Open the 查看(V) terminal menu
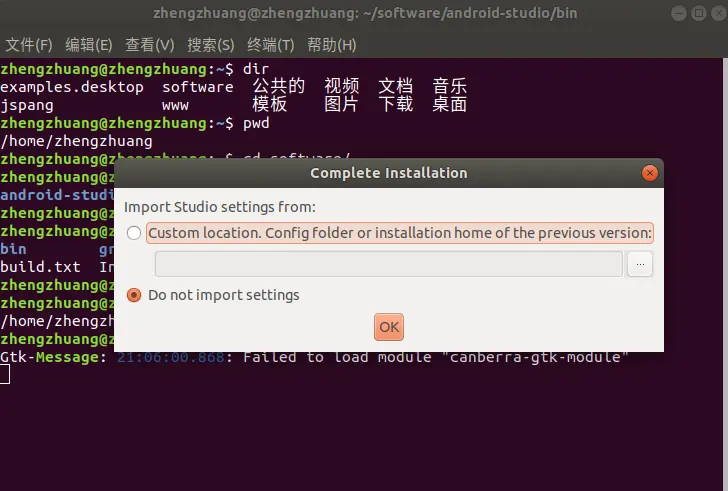Screen dimensions: 728x491 point(150,45)
